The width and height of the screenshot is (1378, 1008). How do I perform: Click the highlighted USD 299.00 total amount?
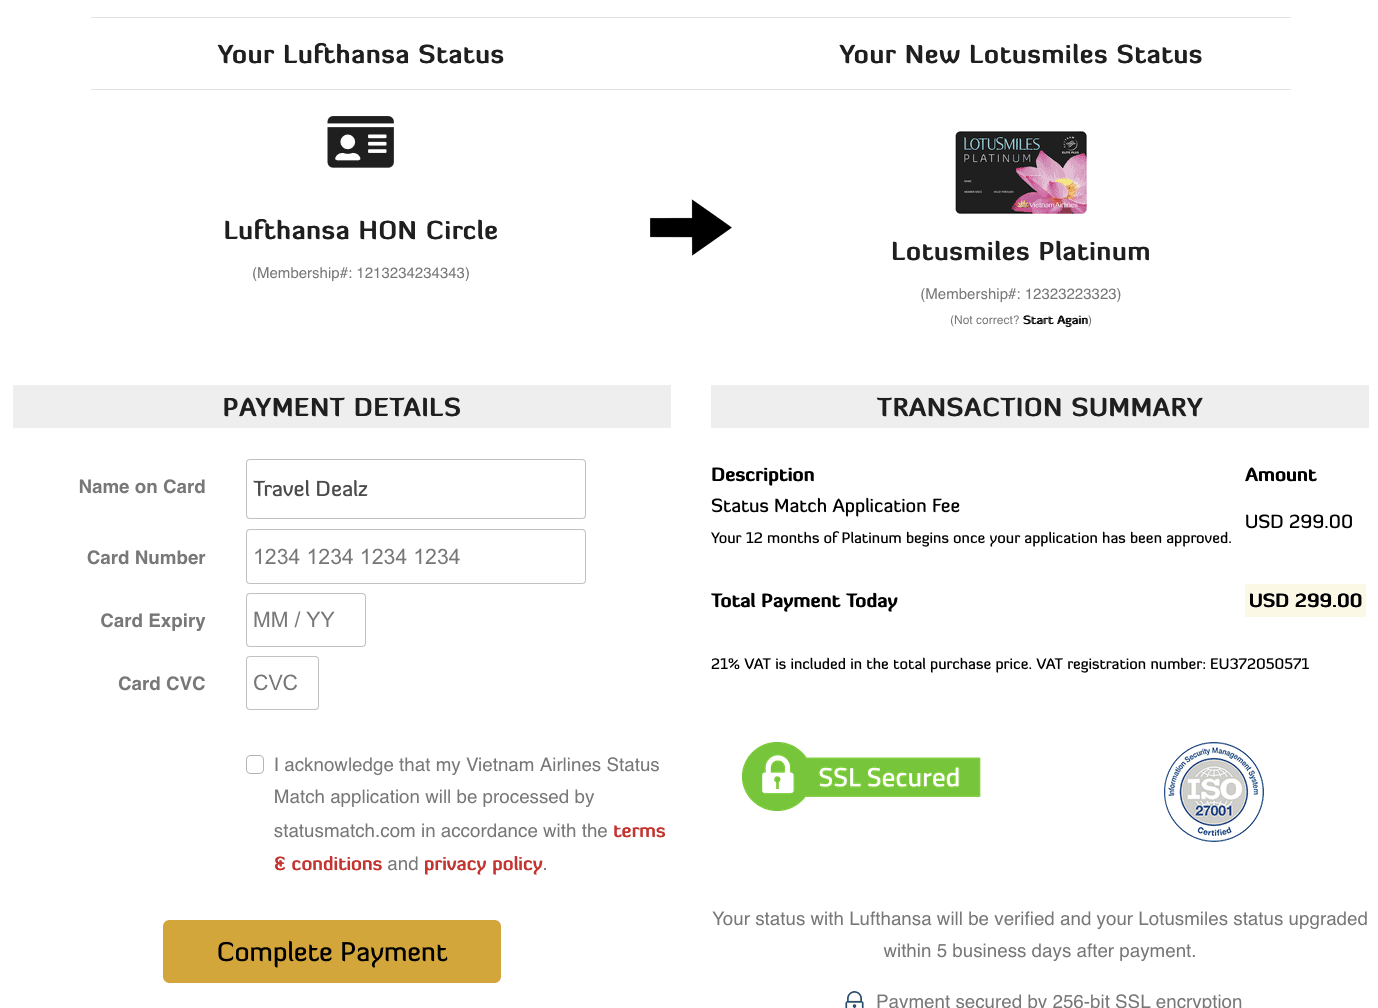1304,601
